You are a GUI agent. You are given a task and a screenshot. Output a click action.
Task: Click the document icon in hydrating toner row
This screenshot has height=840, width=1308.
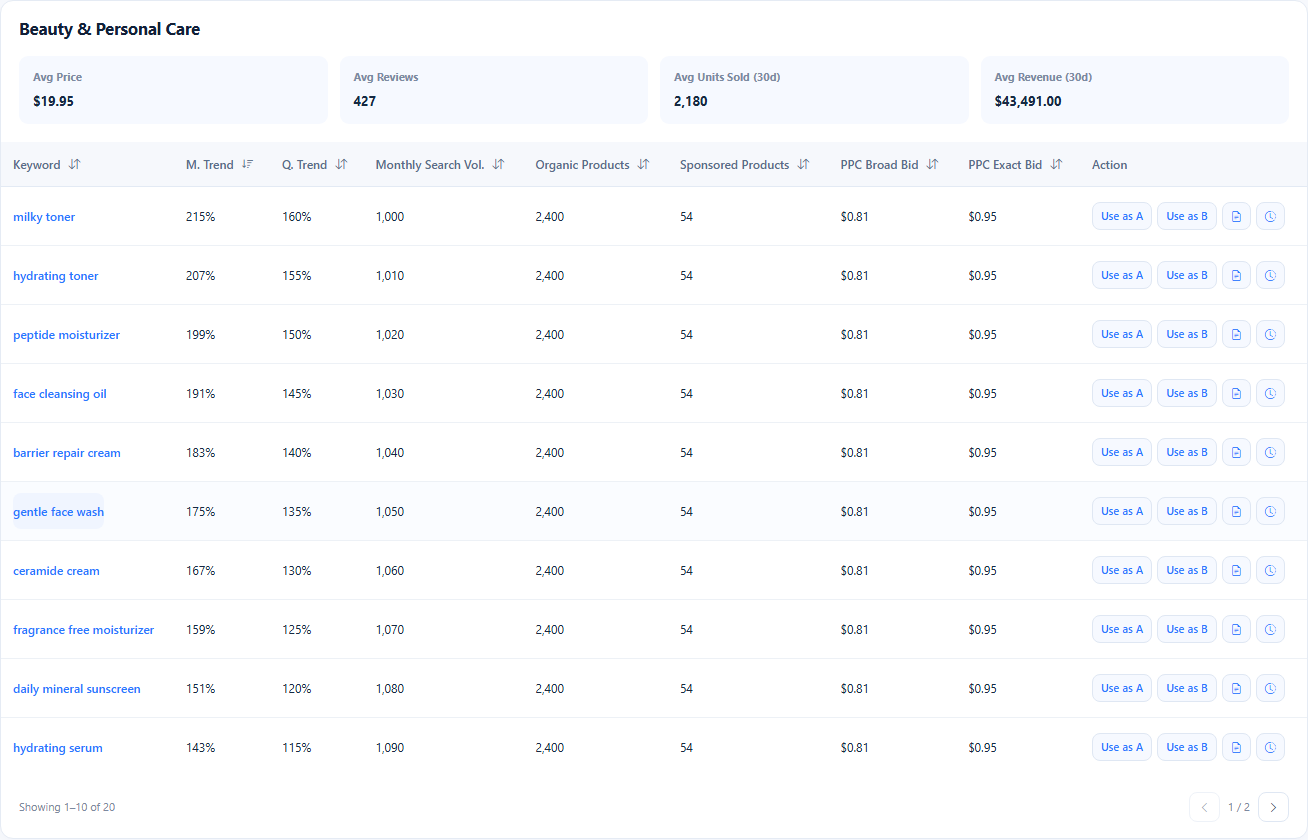click(x=1236, y=275)
